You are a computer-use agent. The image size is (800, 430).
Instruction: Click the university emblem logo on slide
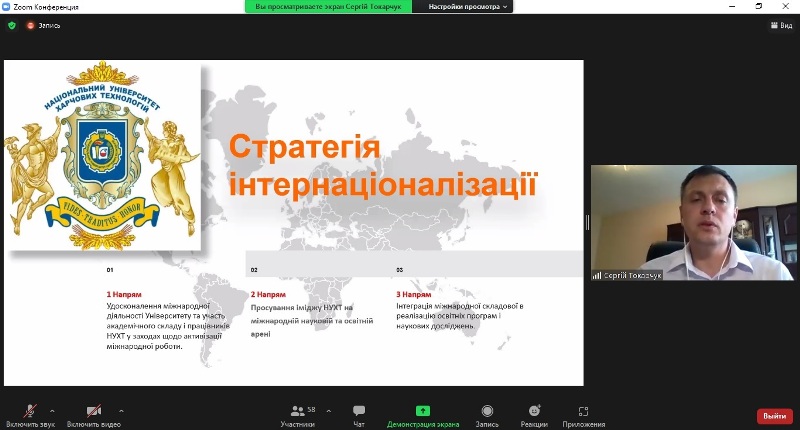click(102, 156)
